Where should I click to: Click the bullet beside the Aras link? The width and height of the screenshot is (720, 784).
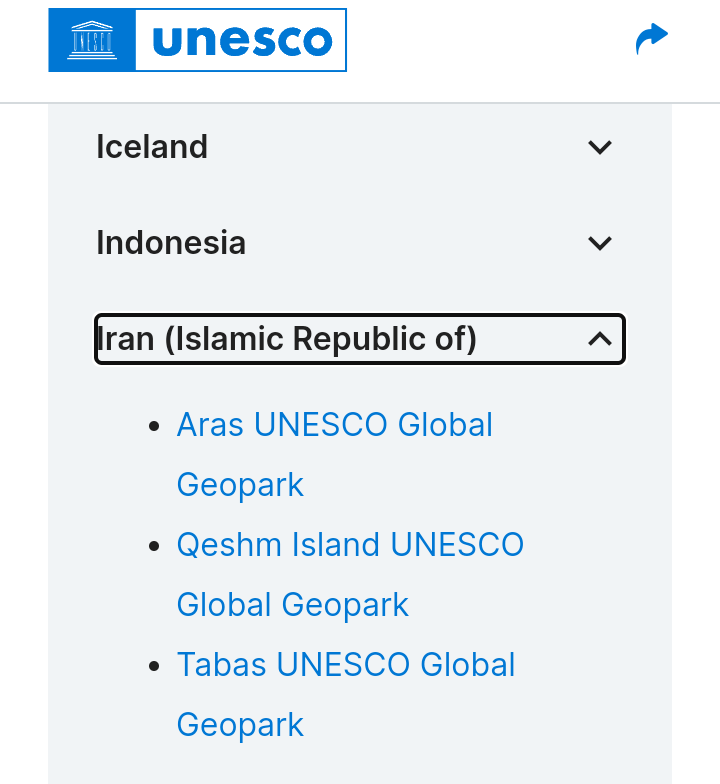154,426
